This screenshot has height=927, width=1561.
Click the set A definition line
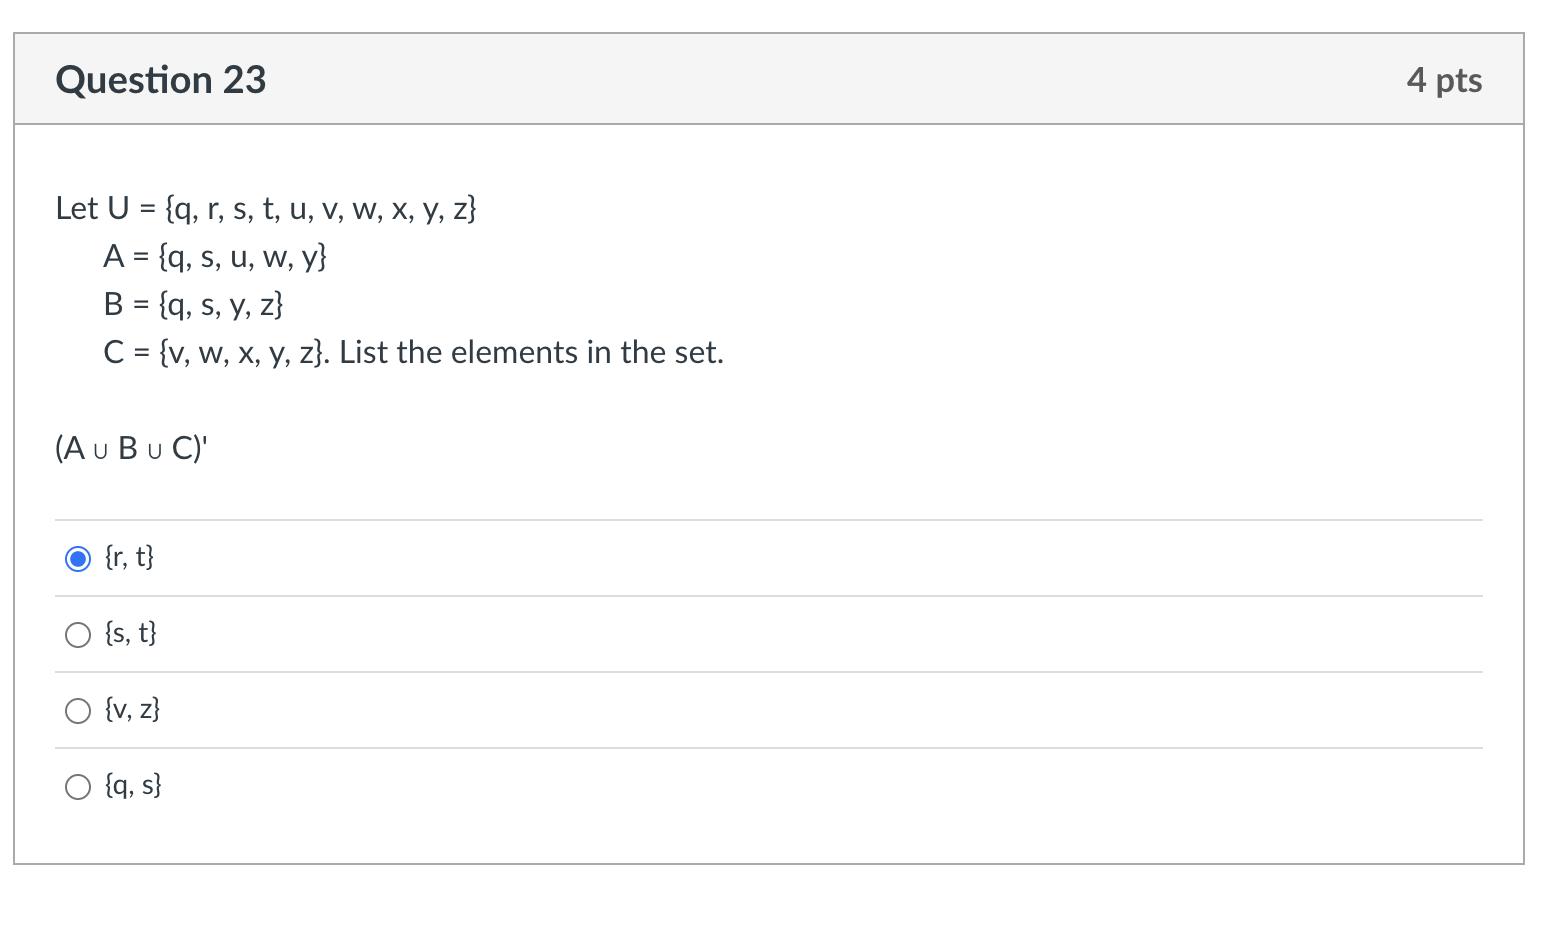point(215,257)
